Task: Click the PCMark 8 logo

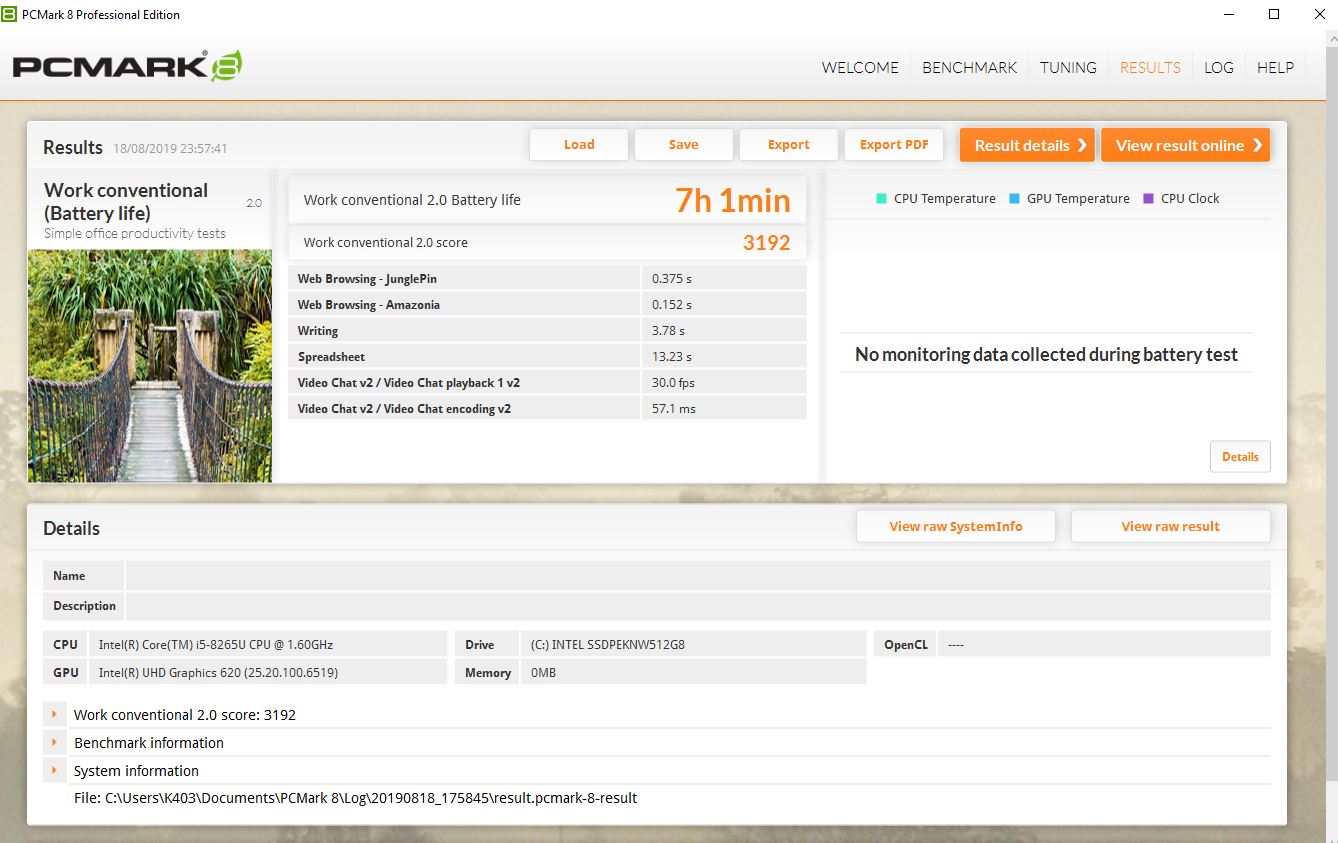Action: click(x=127, y=67)
